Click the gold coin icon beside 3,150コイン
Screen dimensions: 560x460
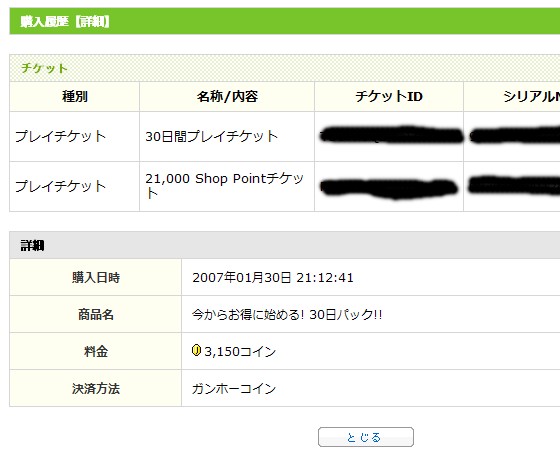[196, 350]
